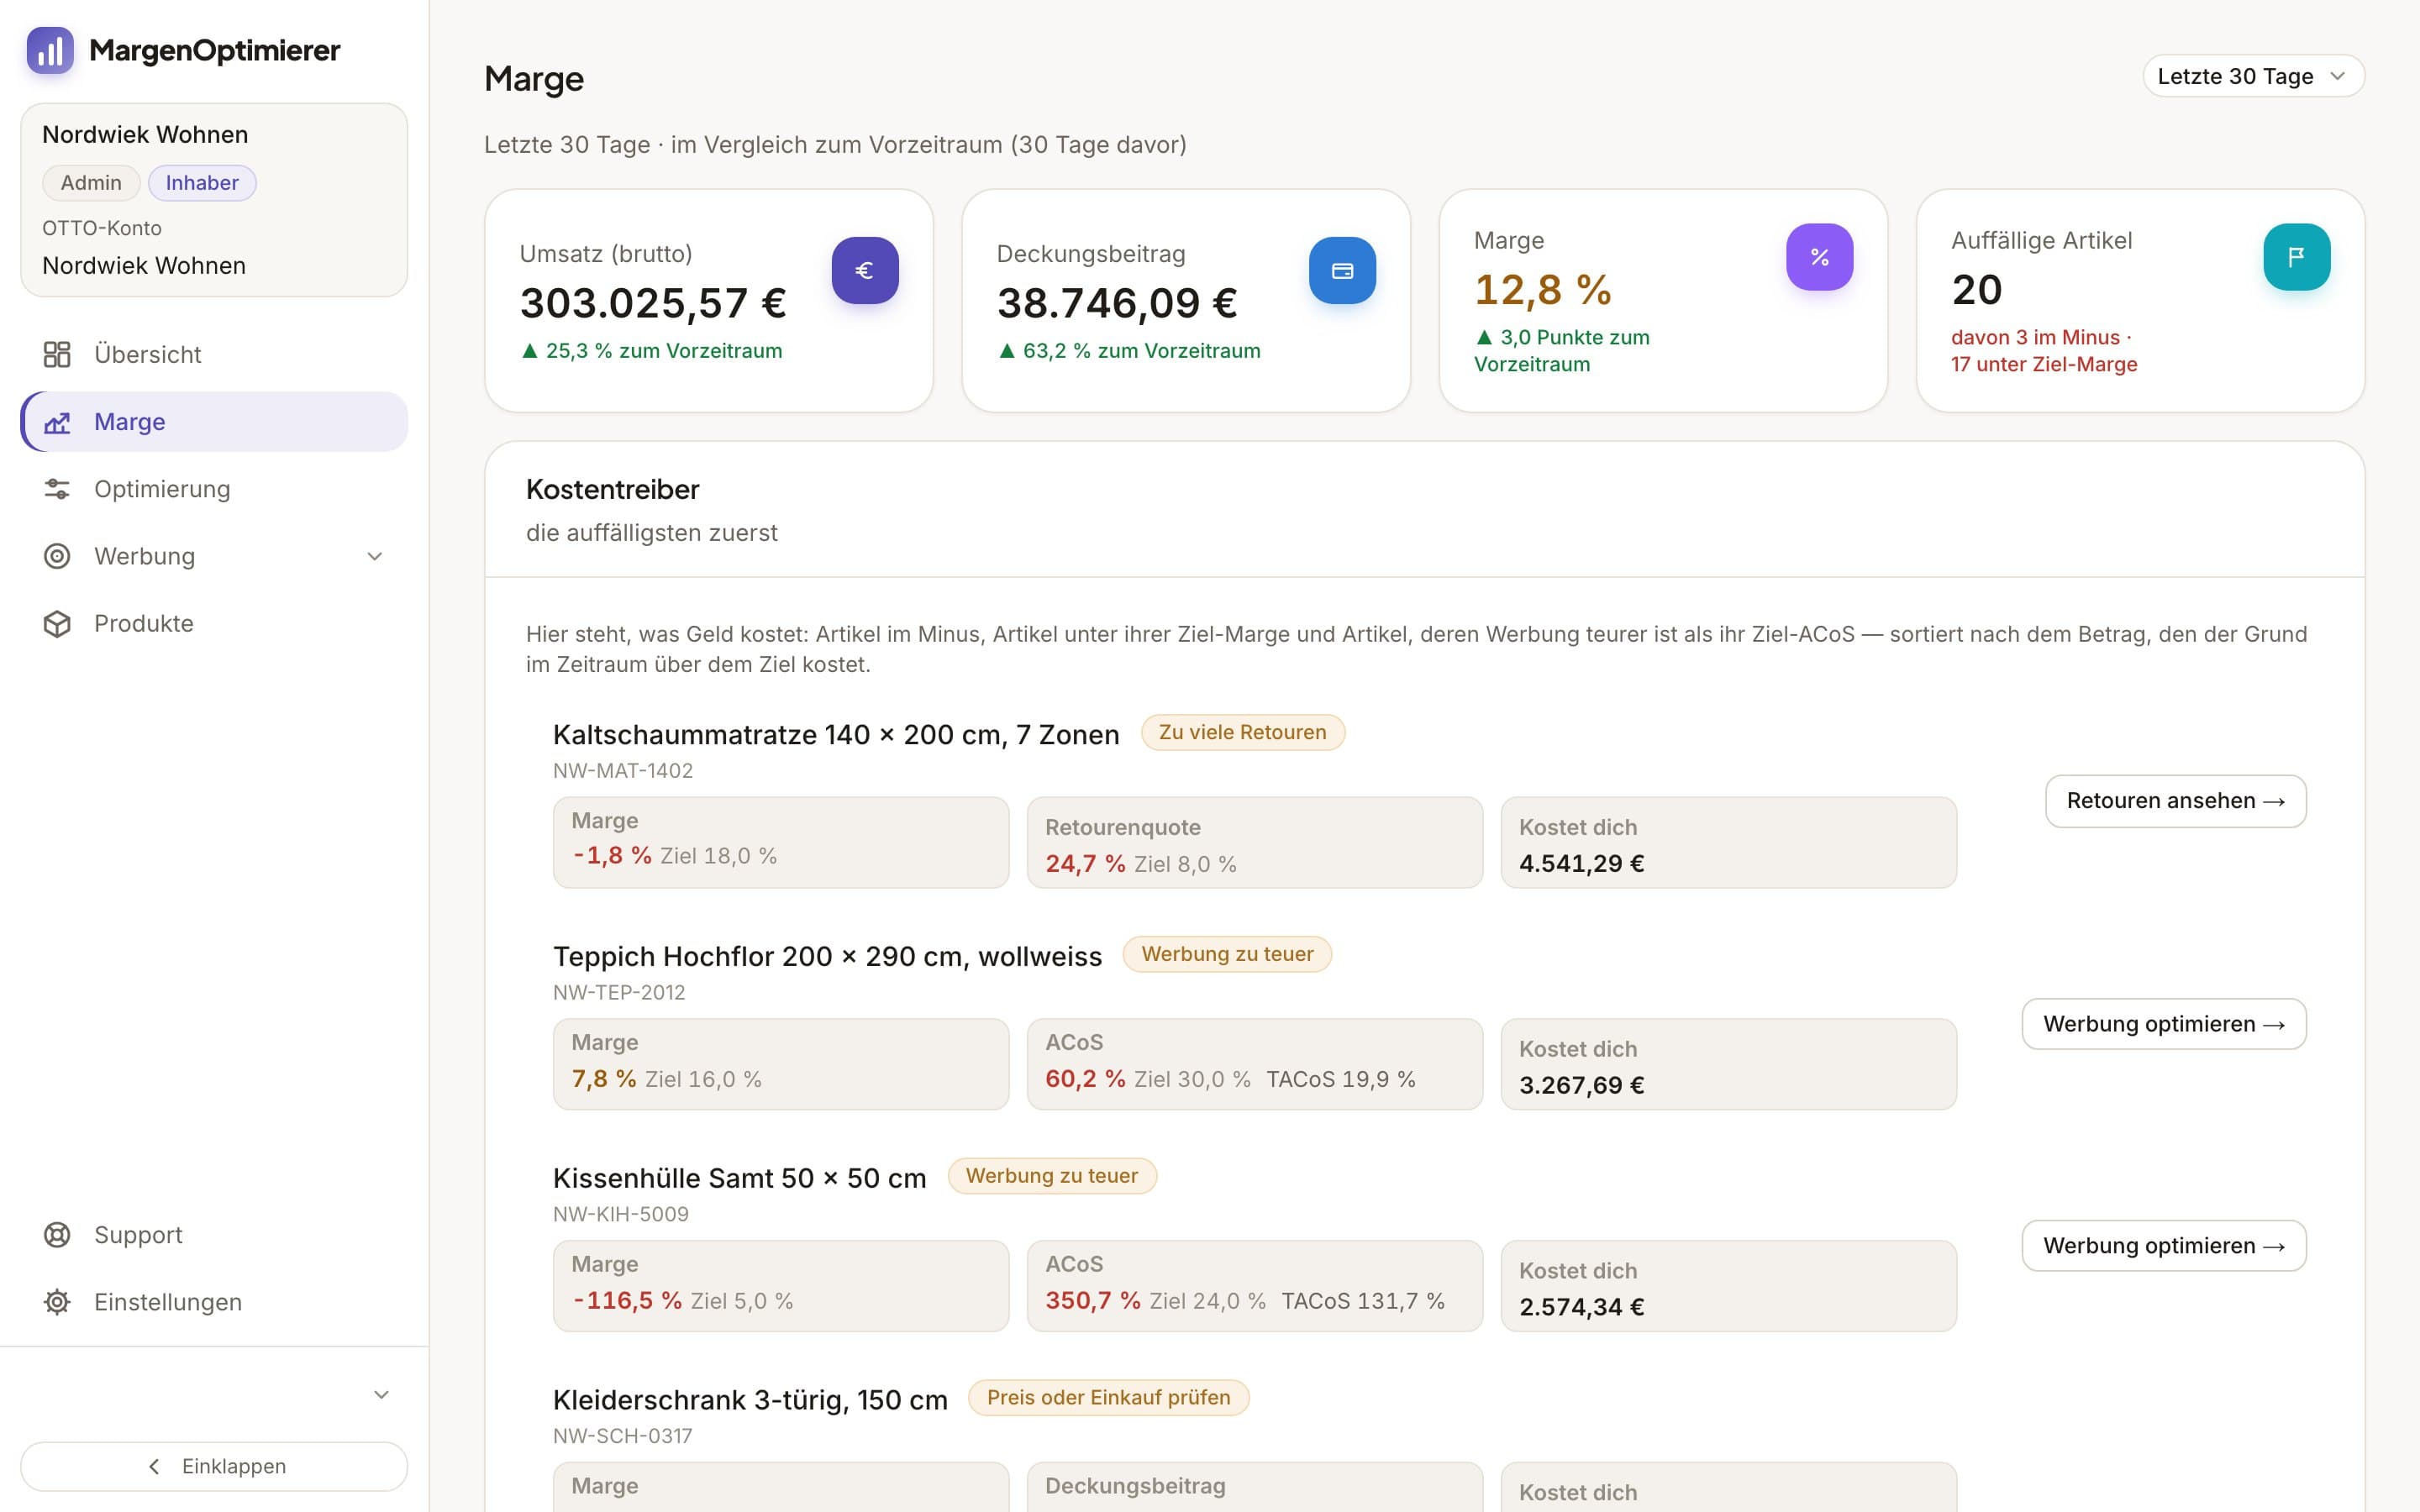
Task: Click Werbung zu teuer tag on Kissenhülle
Action: pyautogui.click(x=1051, y=1176)
